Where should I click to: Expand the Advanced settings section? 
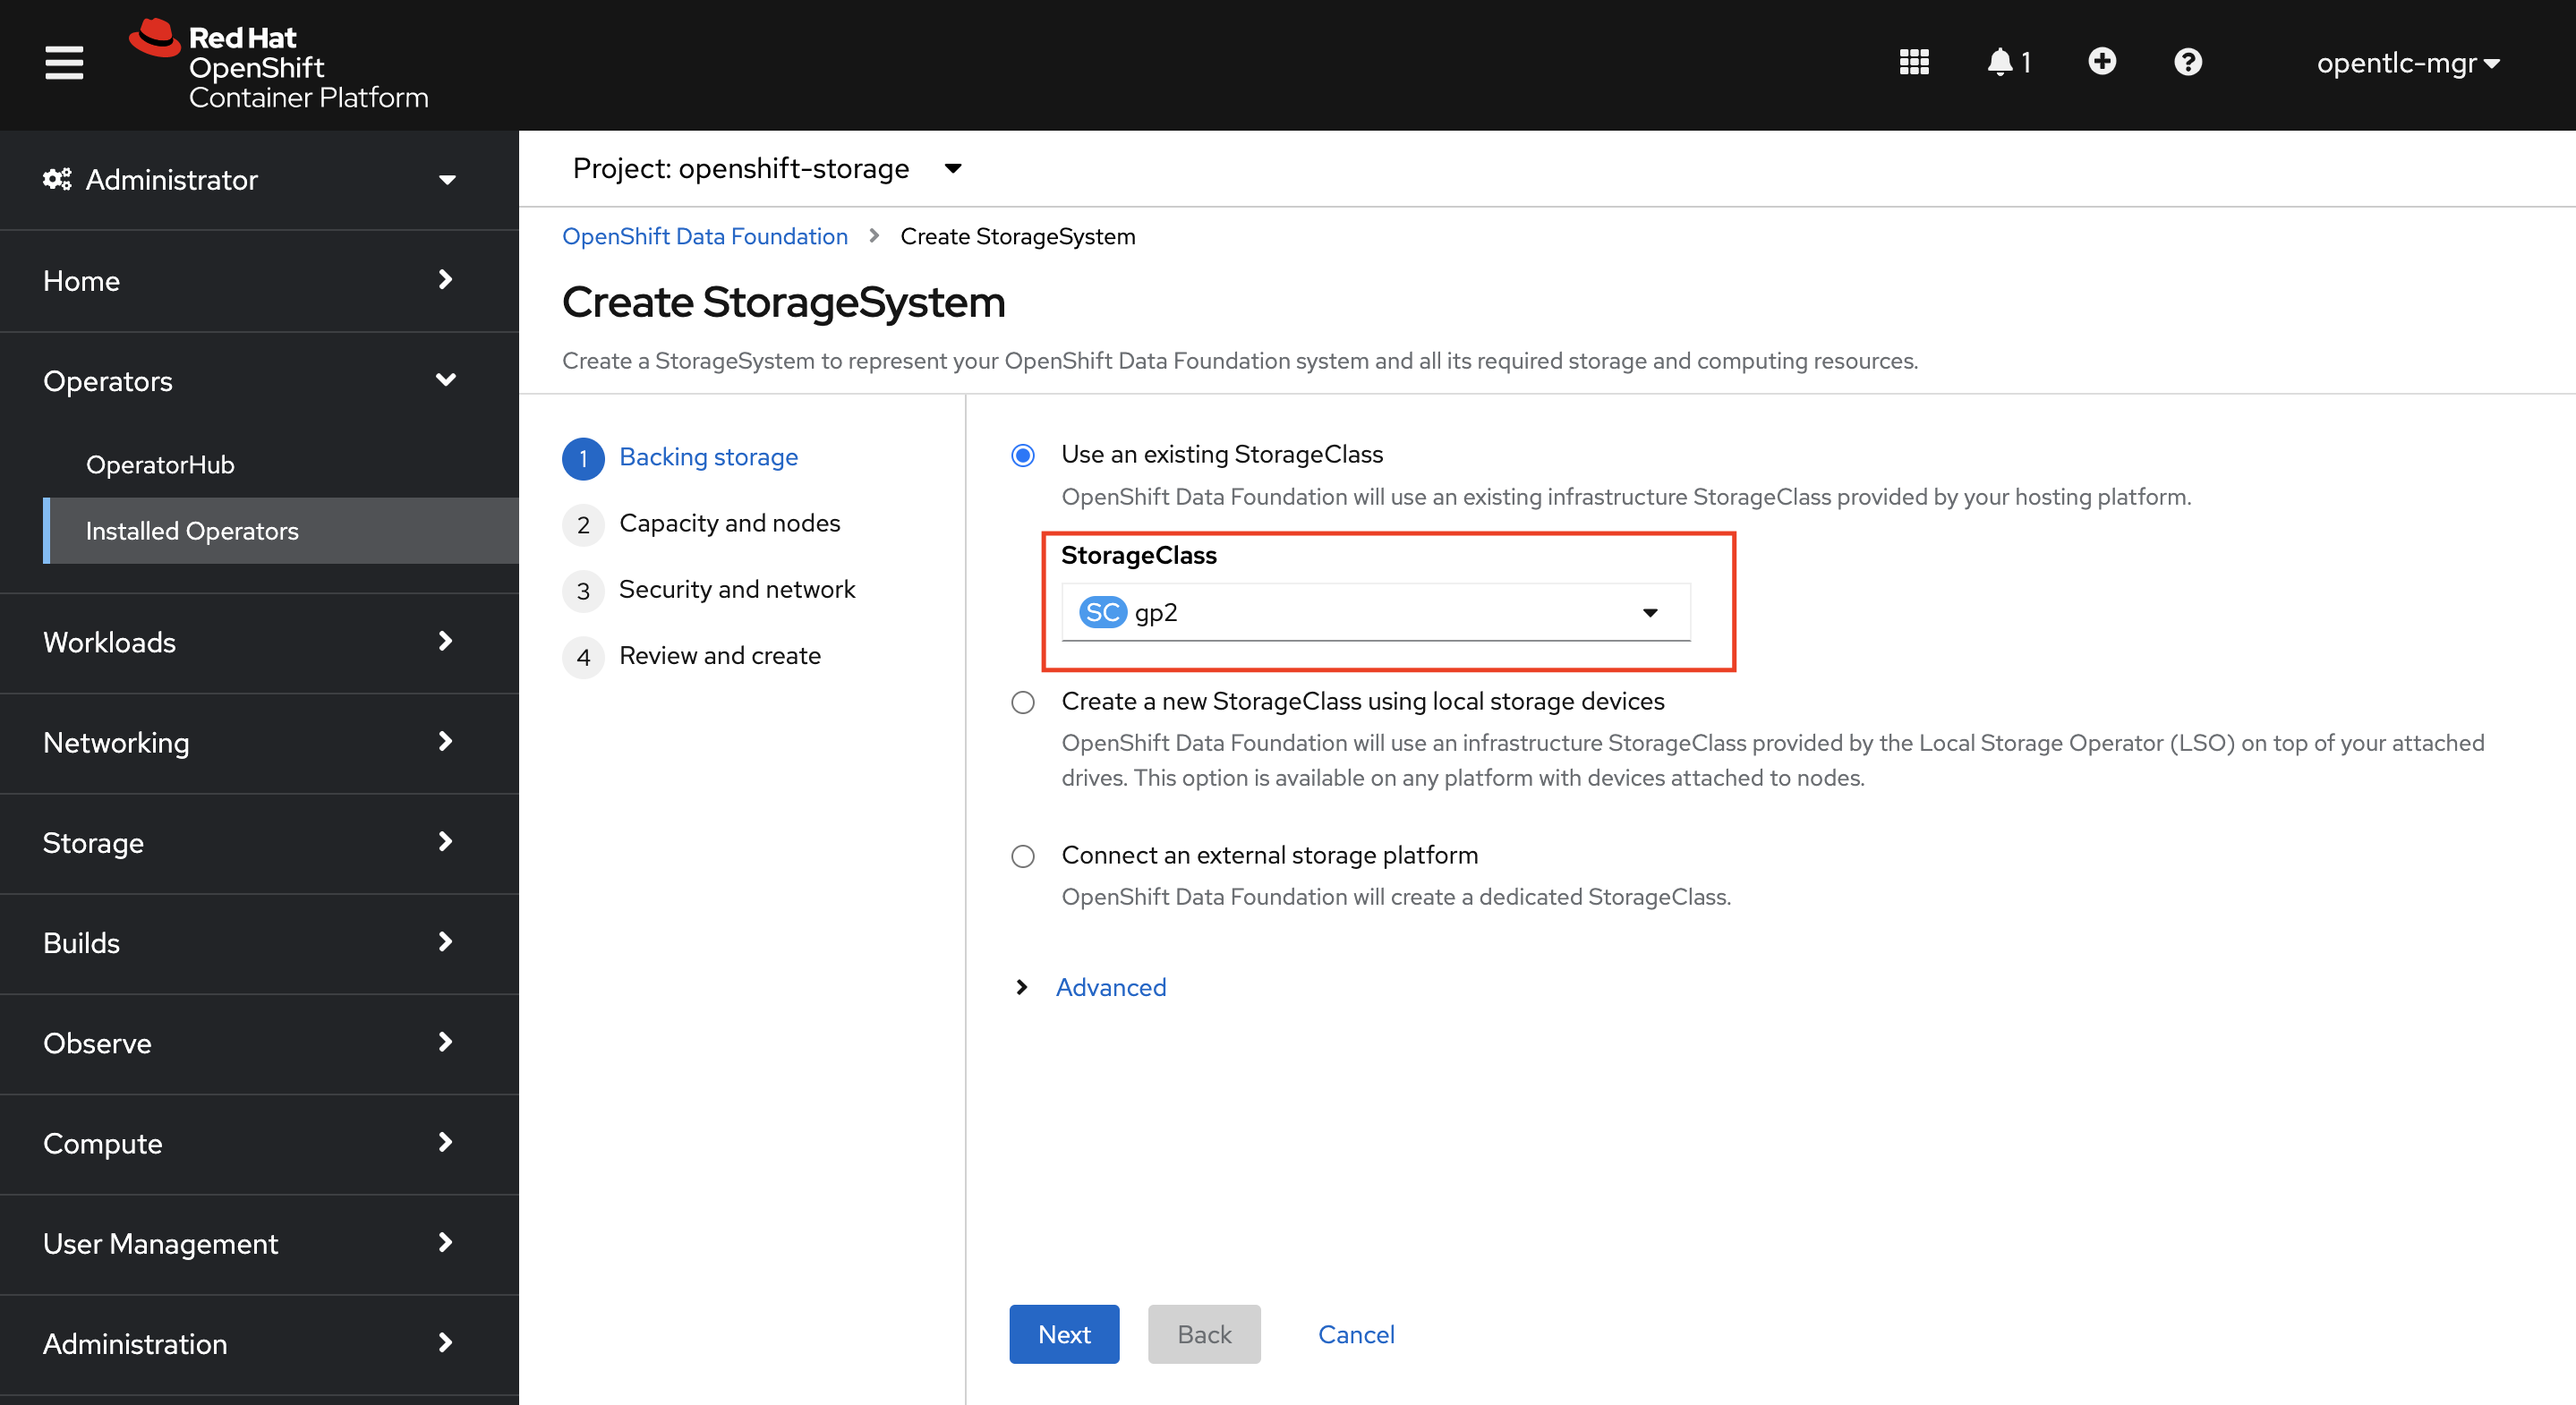tap(1092, 984)
